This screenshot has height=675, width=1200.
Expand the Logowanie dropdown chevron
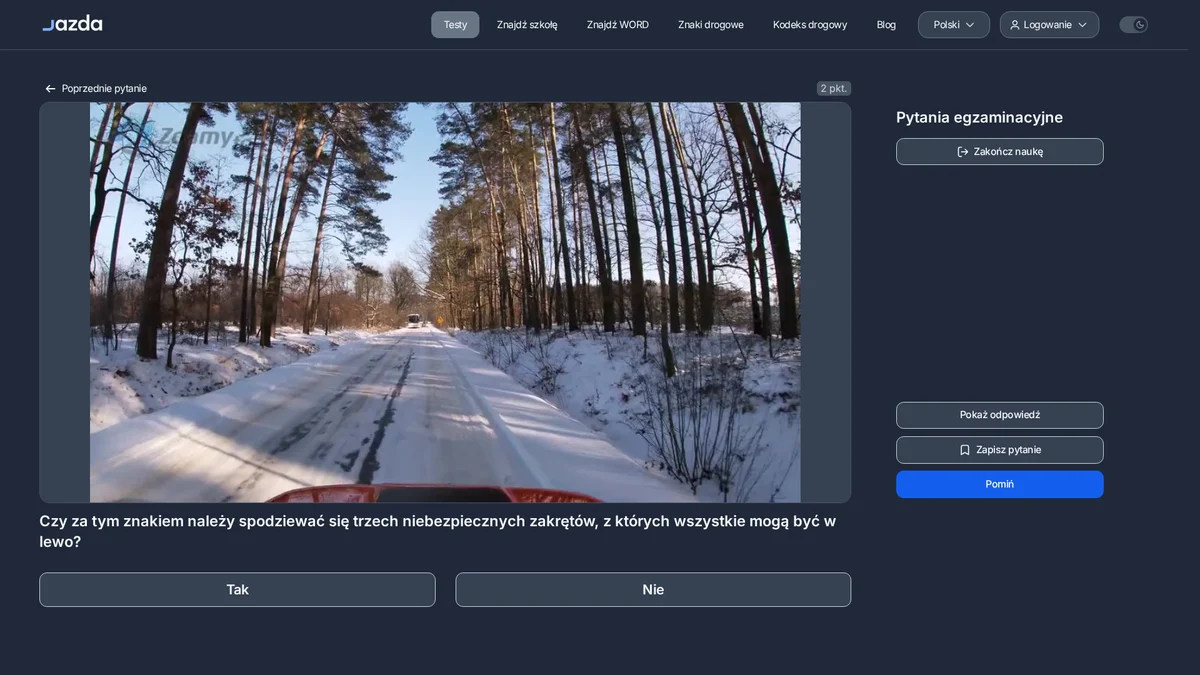[x=1082, y=25]
